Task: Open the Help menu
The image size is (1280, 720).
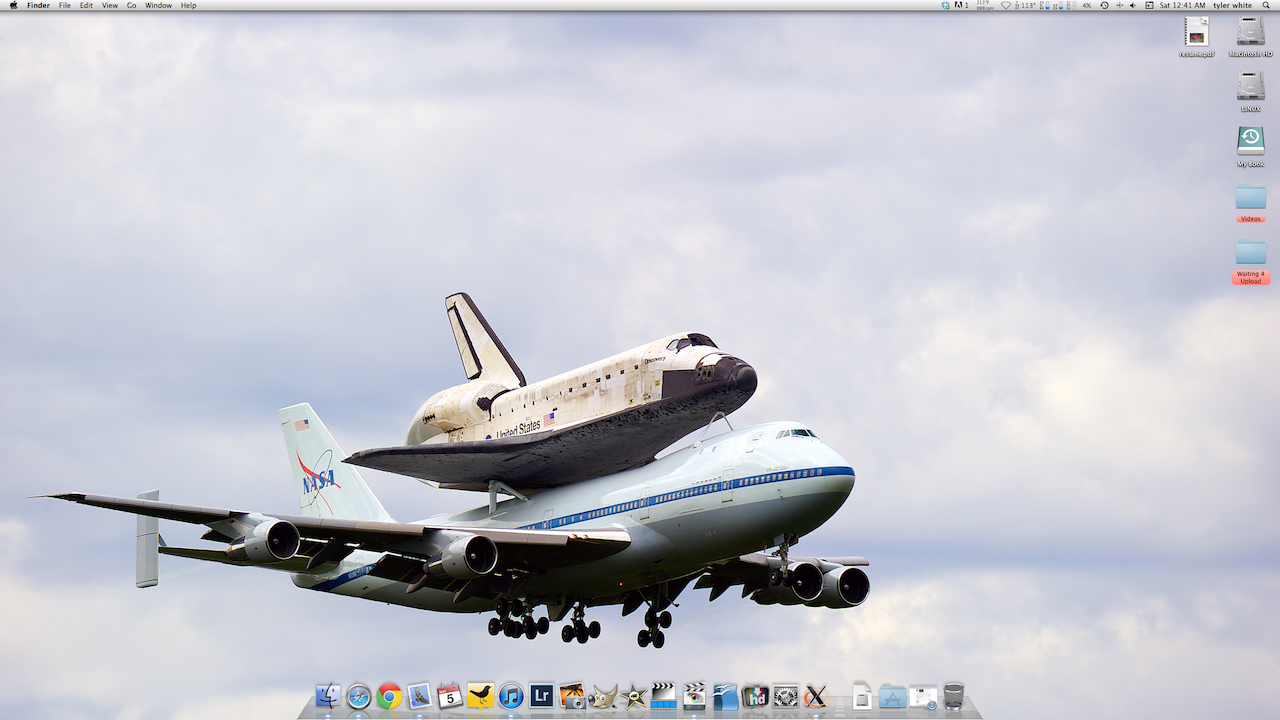Action: pos(188,5)
